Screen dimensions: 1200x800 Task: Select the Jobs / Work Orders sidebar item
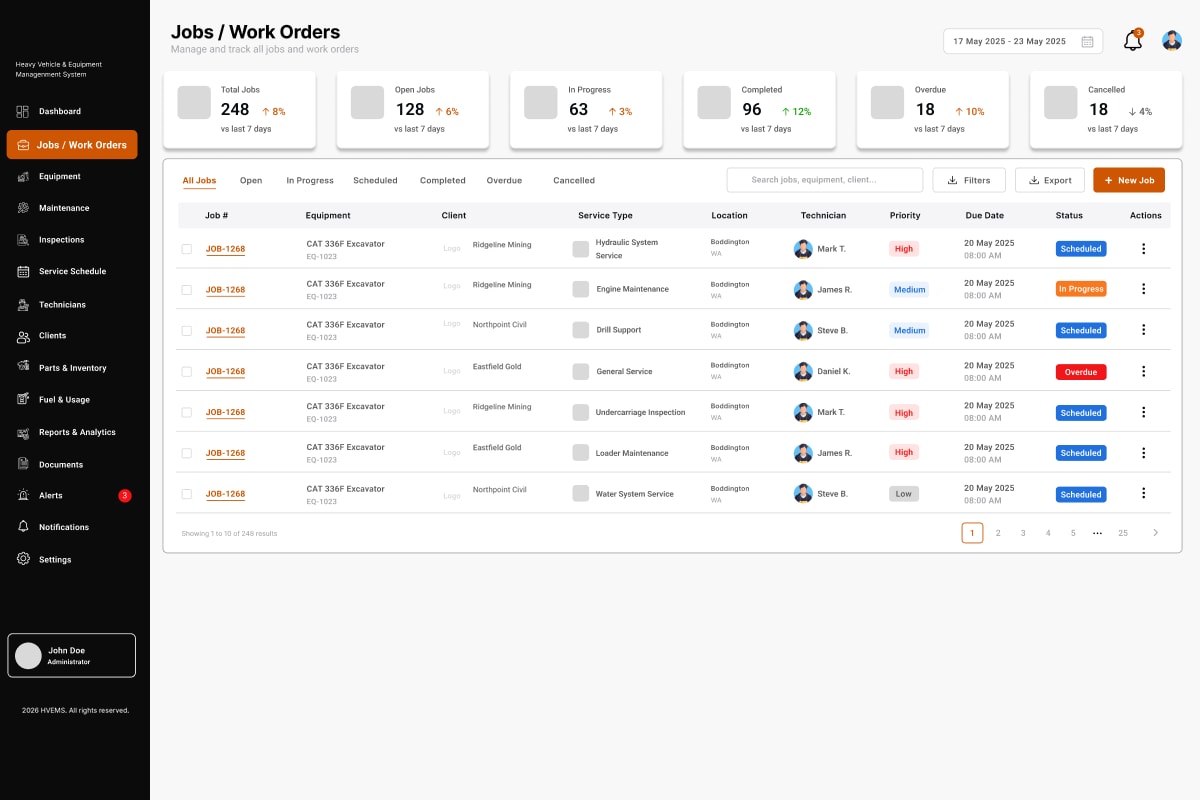tap(72, 145)
